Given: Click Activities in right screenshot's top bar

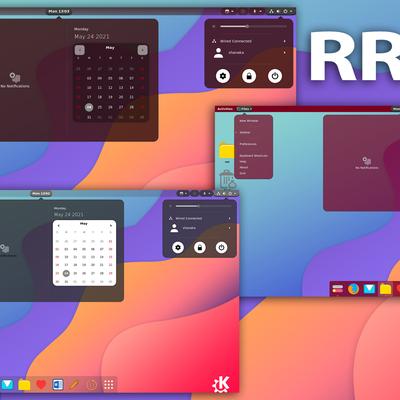Looking at the screenshot, I should pyautogui.click(x=225, y=109).
